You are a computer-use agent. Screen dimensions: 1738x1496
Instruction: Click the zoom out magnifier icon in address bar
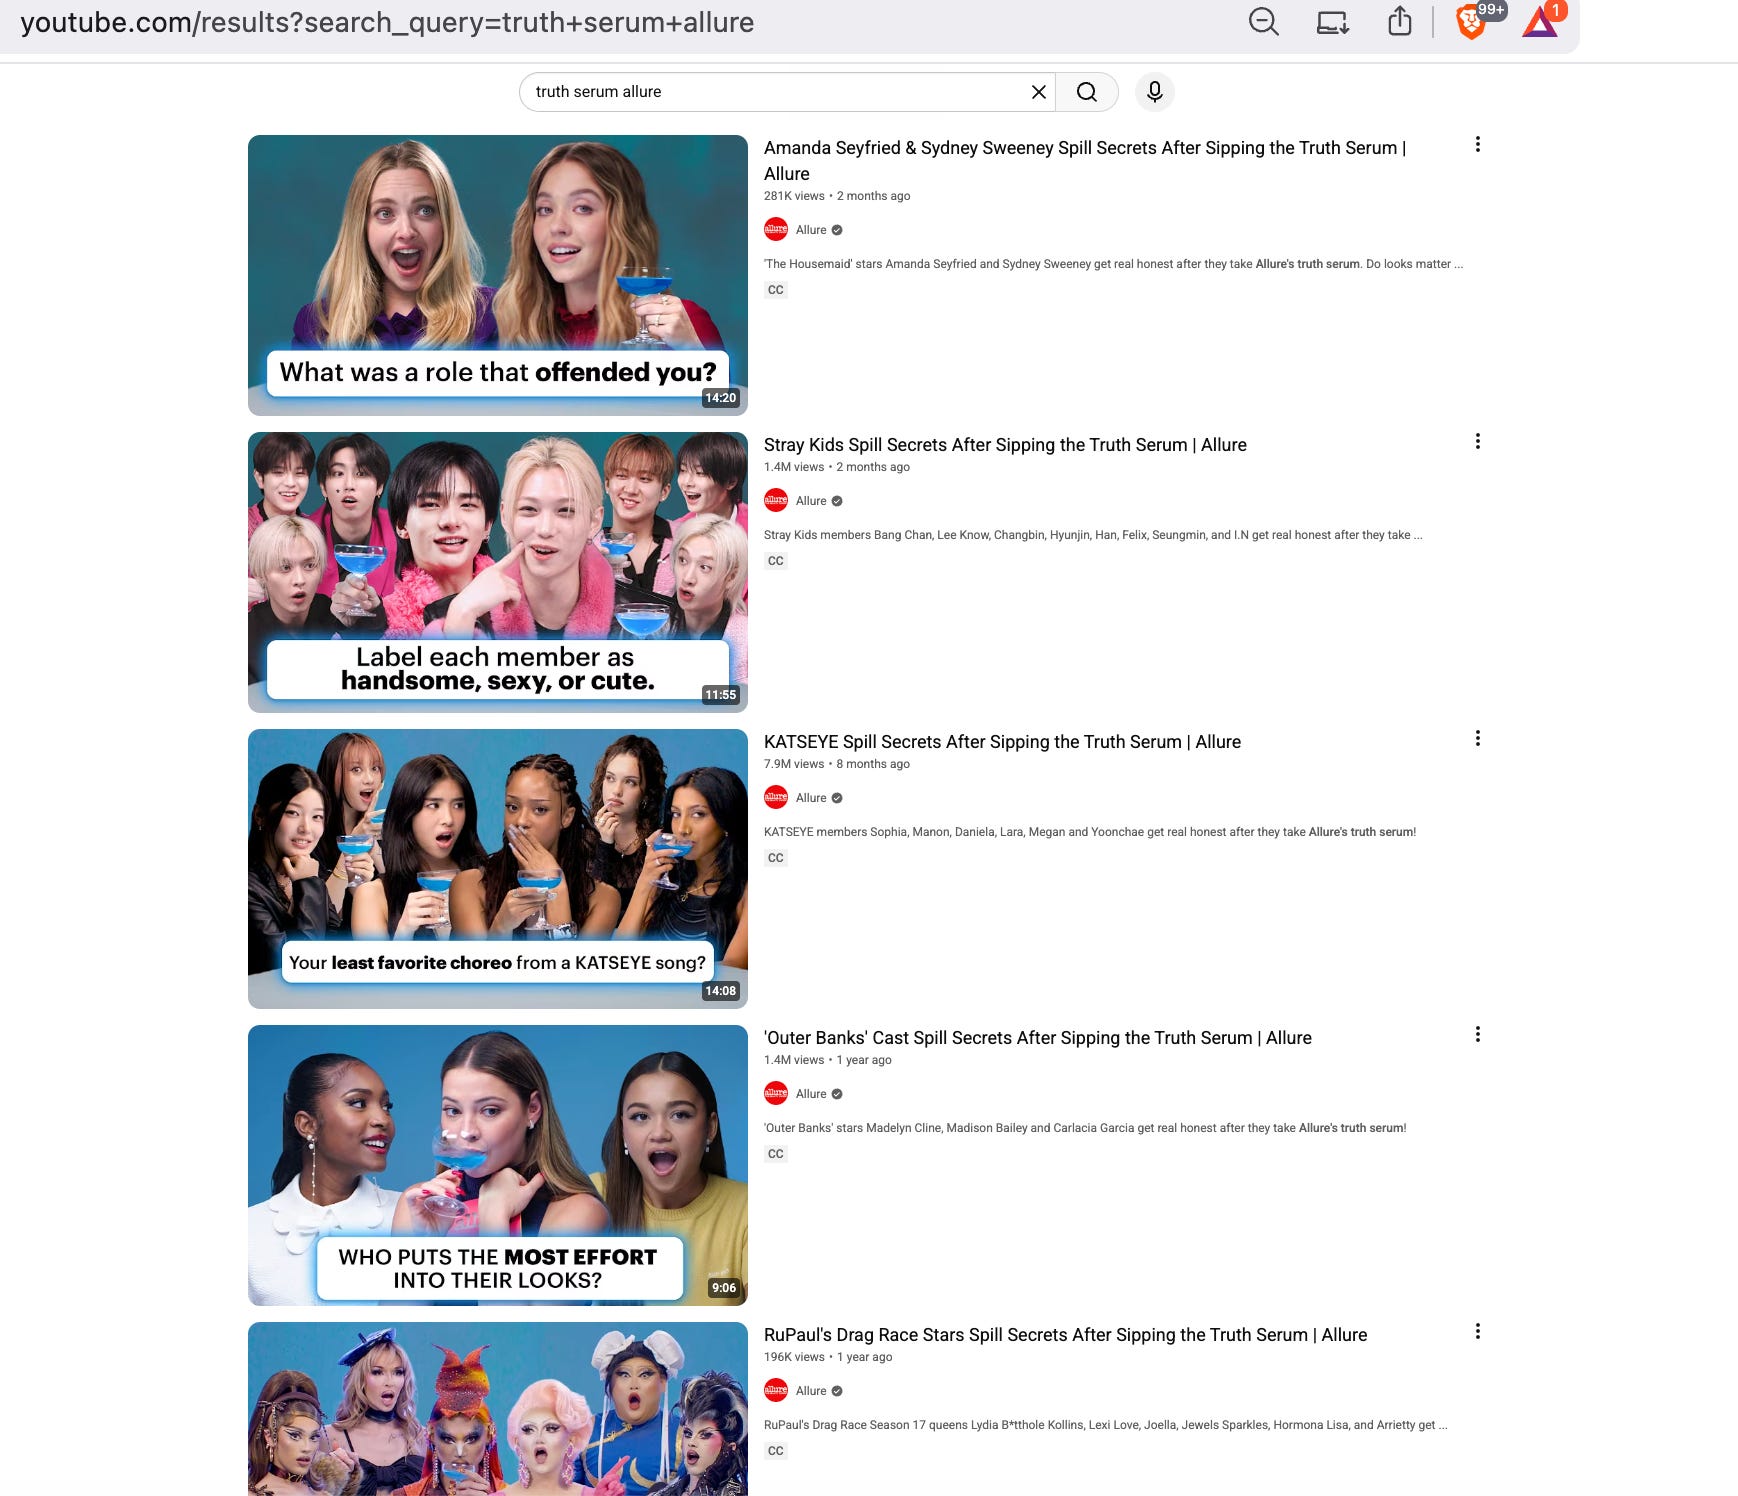[x=1264, y=22]
